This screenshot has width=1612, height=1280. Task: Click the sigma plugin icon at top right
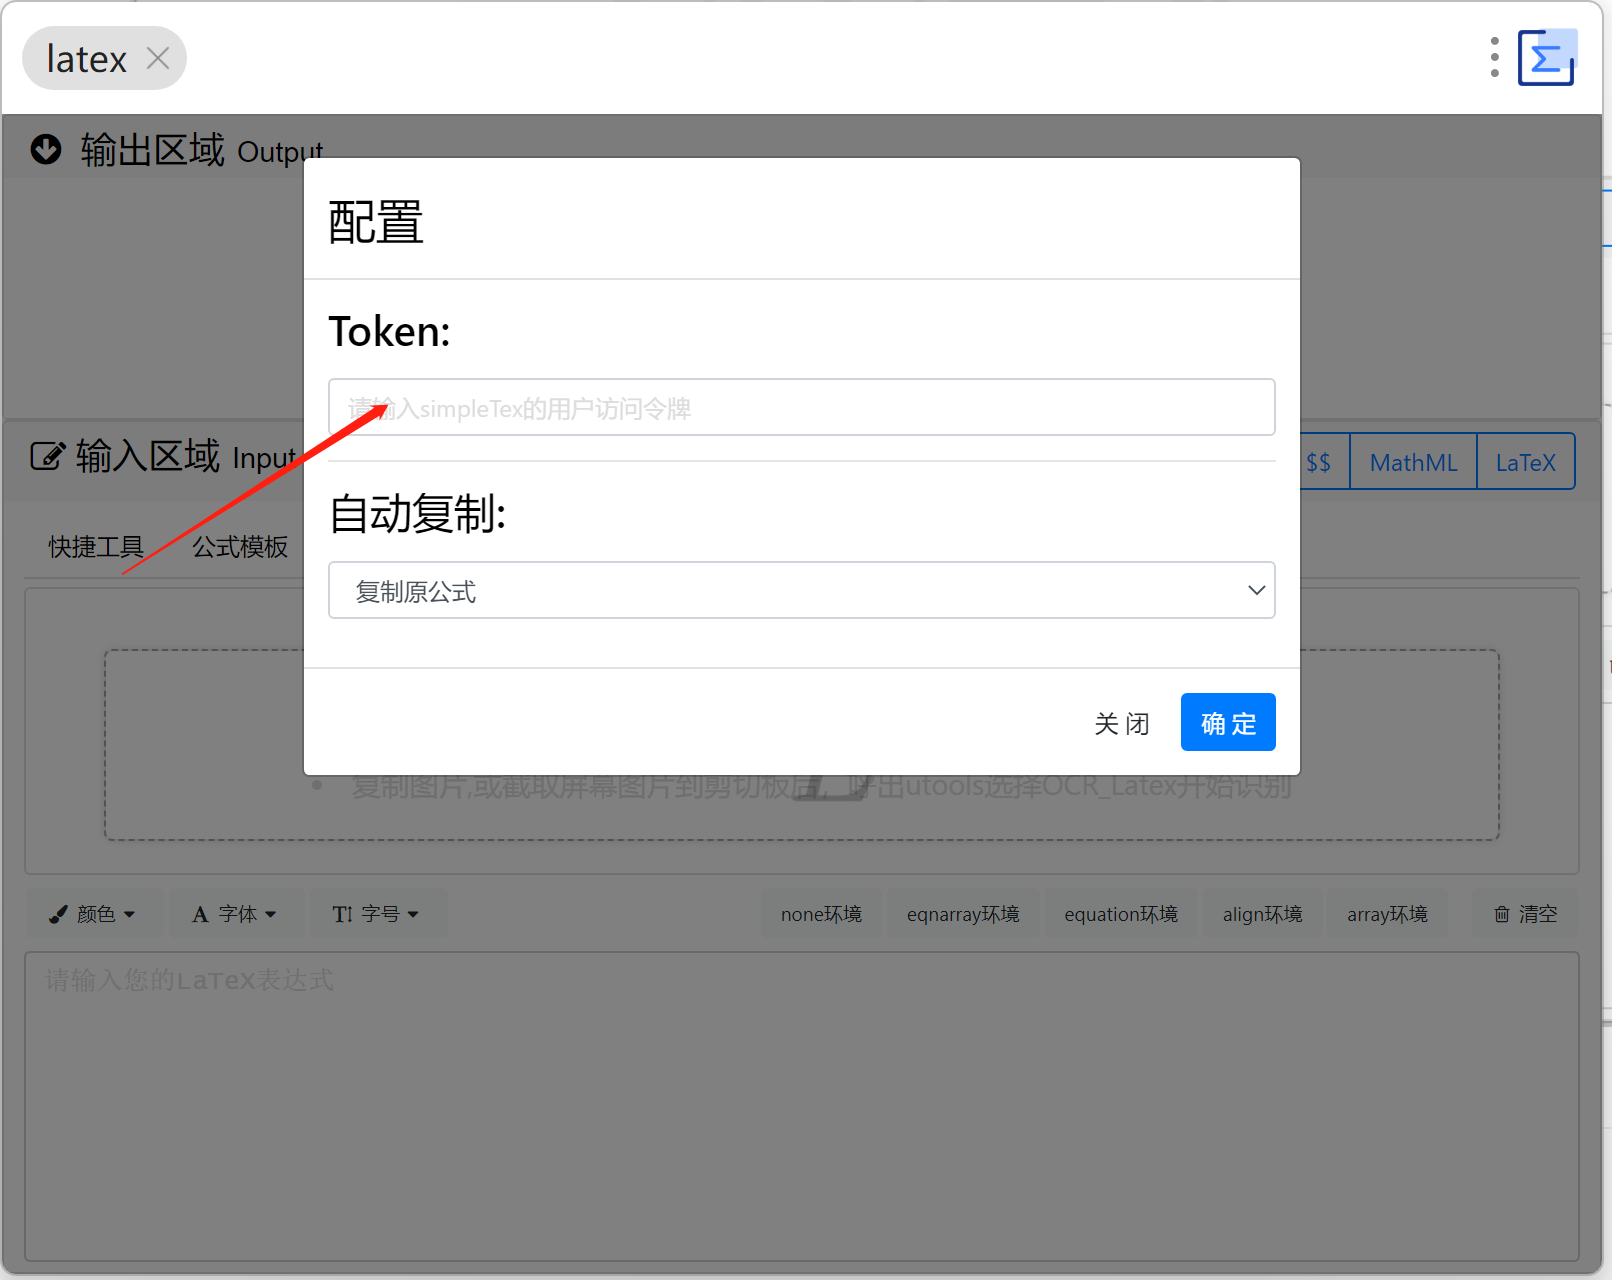pos(1546,58)
